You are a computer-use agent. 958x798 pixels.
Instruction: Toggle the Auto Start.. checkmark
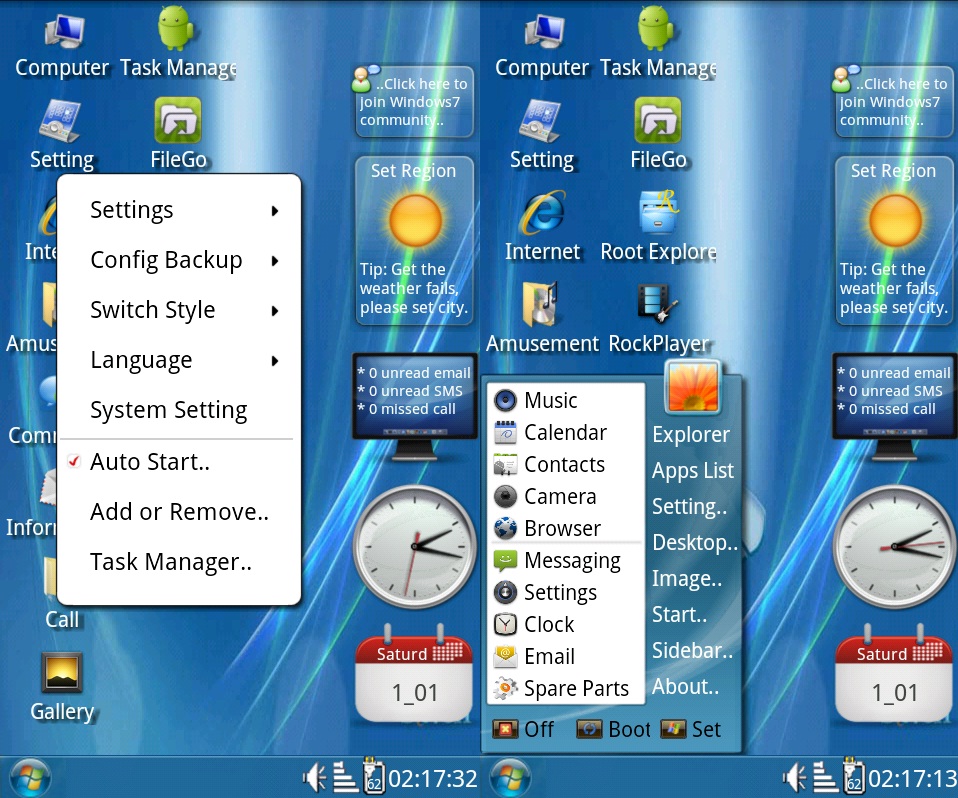point(74,461)
